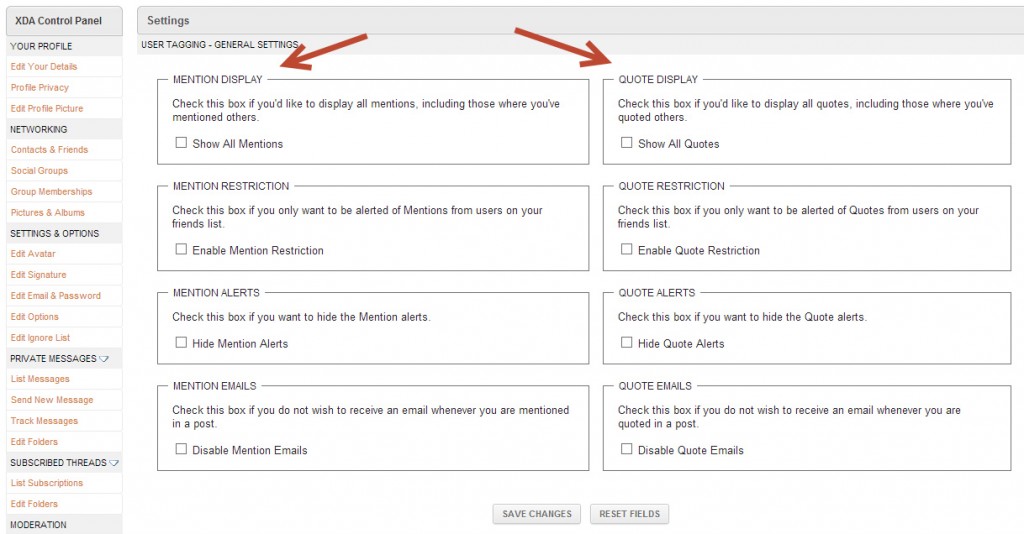Go to Profile Privacy
The width and height of the screenshot is (1024, 534).
[x=39, y=87]
